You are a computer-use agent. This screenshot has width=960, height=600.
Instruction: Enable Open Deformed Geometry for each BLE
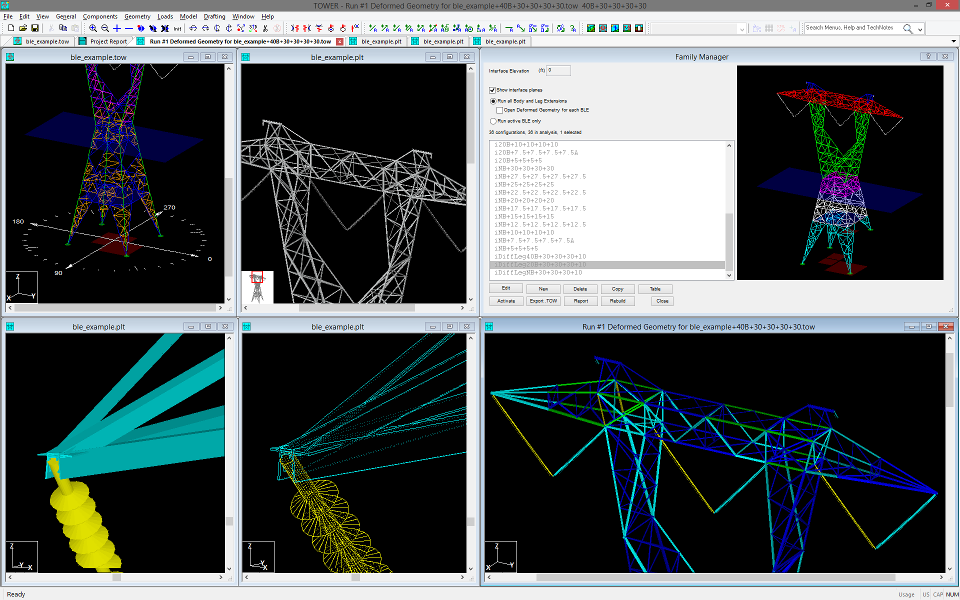tap(500, 111)
